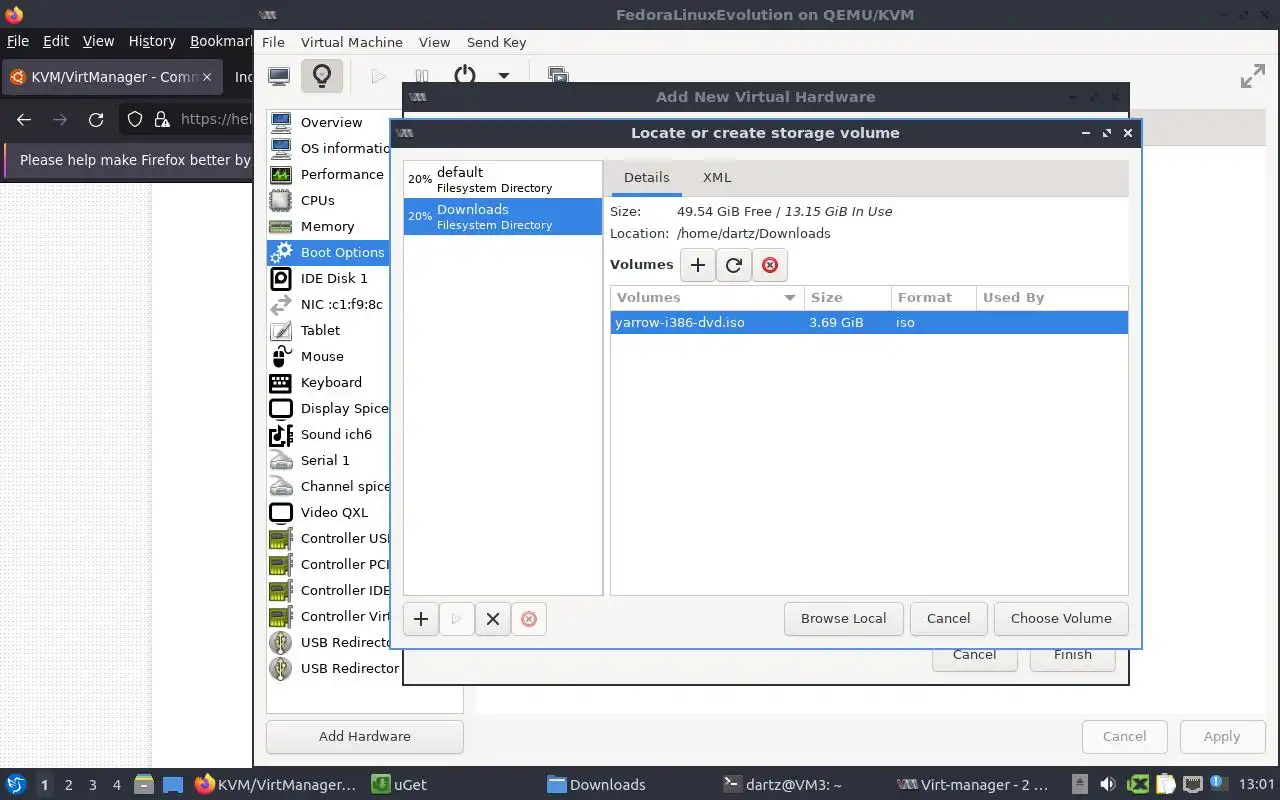The width and height of the screenshot is (1280, 800).
Task: Click the Choose Volume button
Action: point(1061,618)
